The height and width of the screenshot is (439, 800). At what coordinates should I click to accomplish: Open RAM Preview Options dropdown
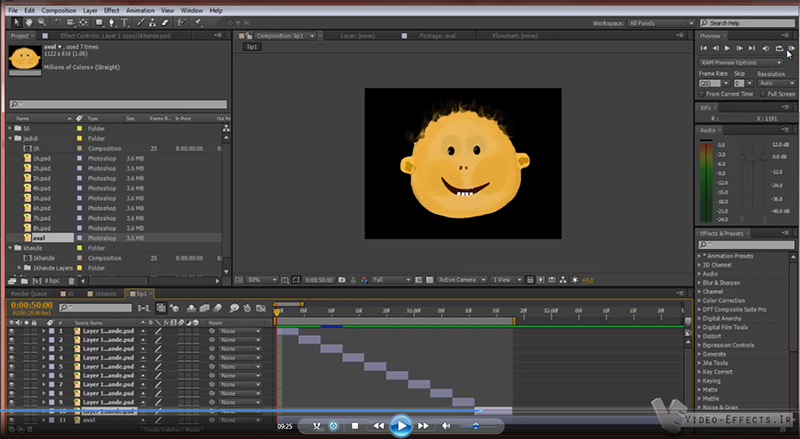740,62
